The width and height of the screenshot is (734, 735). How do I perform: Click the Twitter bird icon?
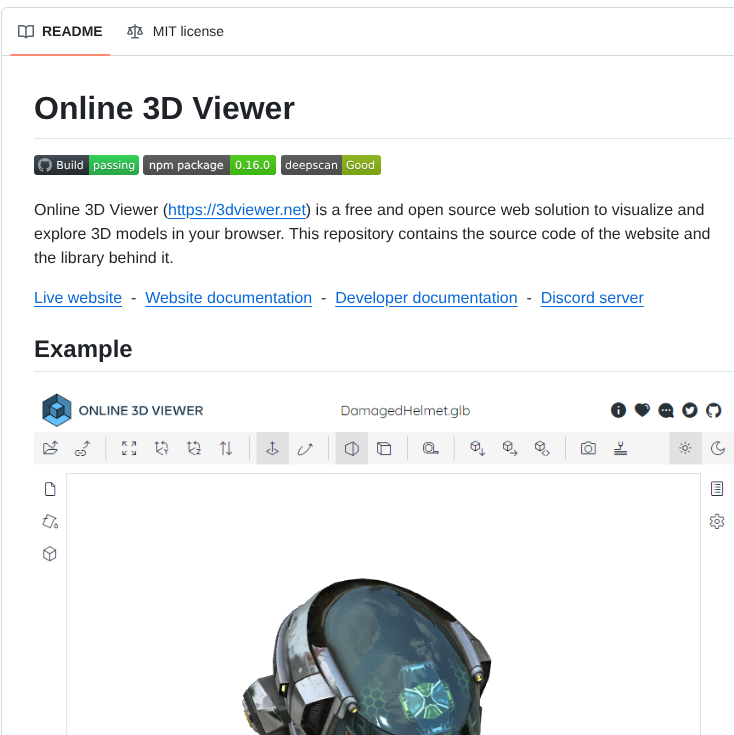689,410
